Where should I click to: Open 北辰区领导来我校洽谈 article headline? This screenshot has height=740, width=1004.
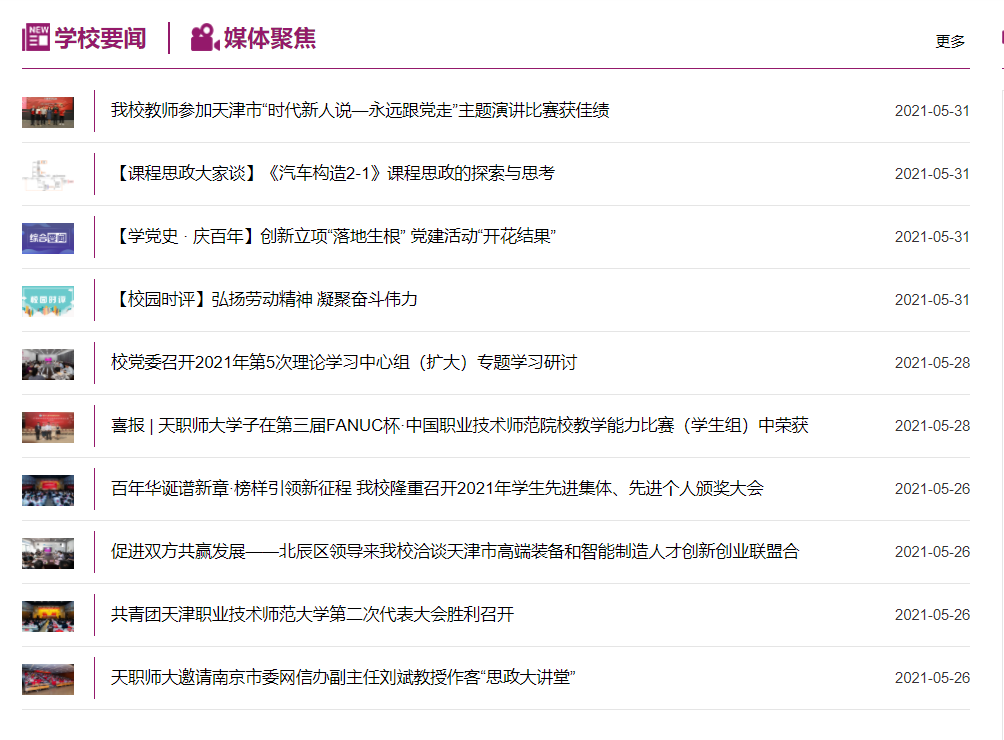(x=455, y=552)
